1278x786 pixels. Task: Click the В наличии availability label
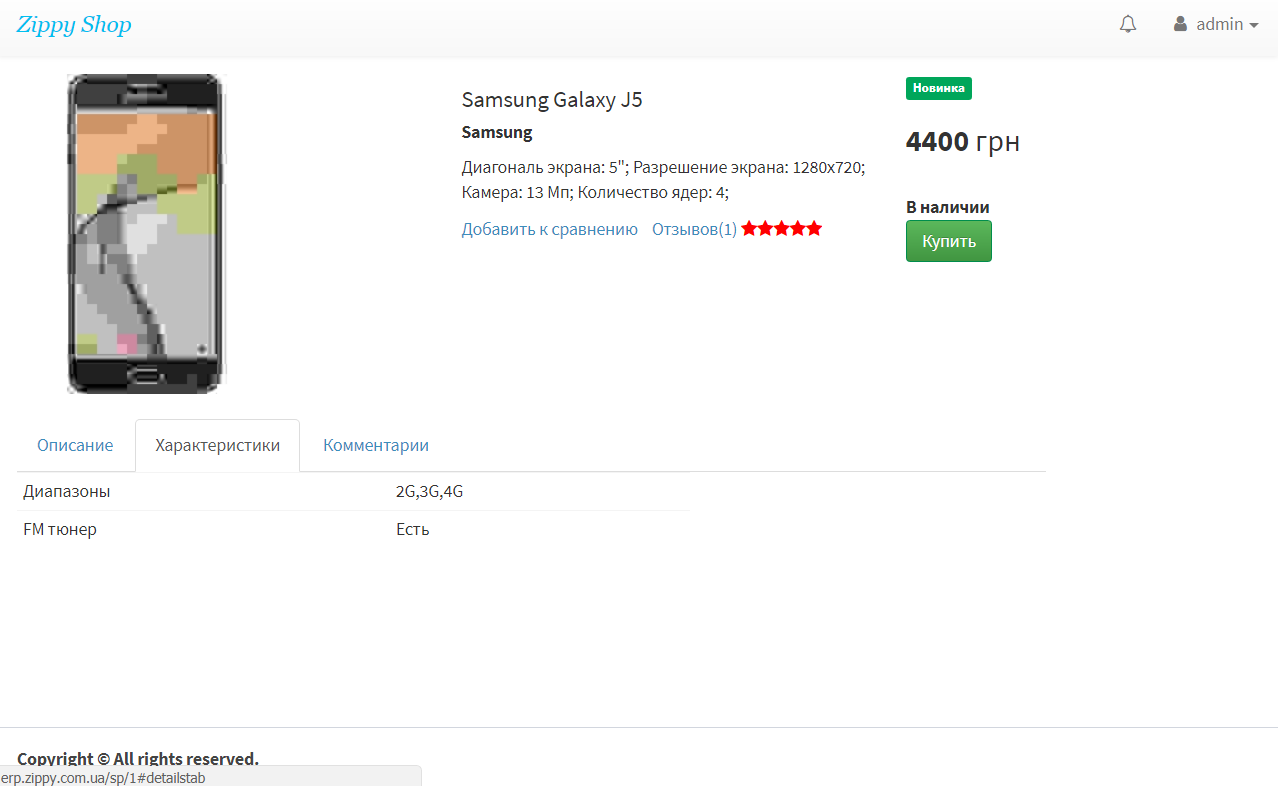pos(948,207)
